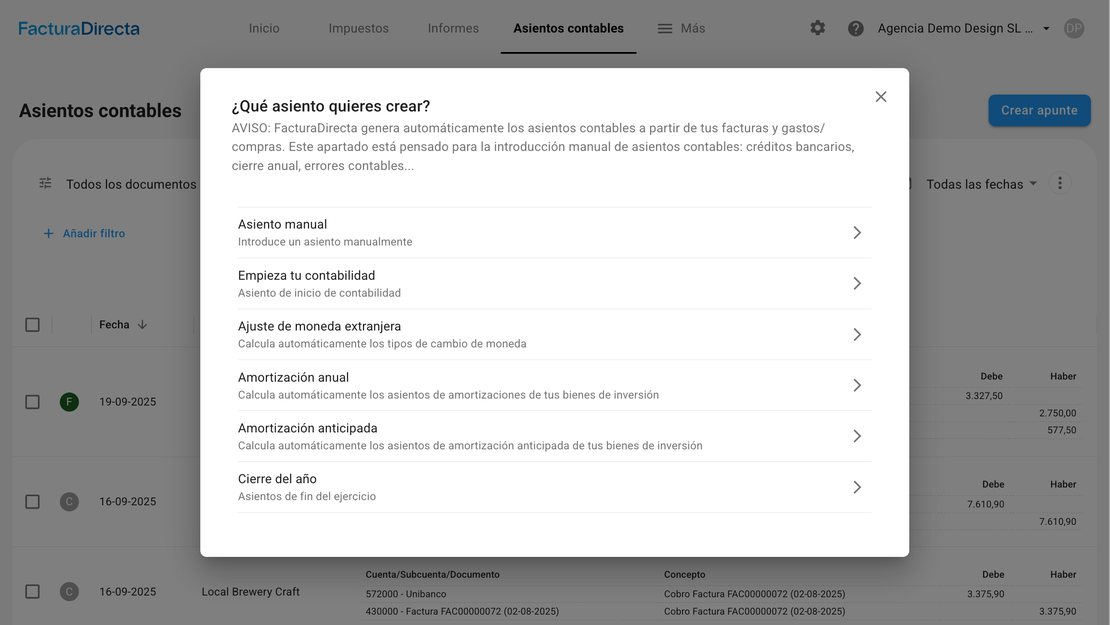Image resolution: width=1110 pixels, height=625 pixels.
Task: Open the three-dot options menu
Action: [x=1060, y=184]
